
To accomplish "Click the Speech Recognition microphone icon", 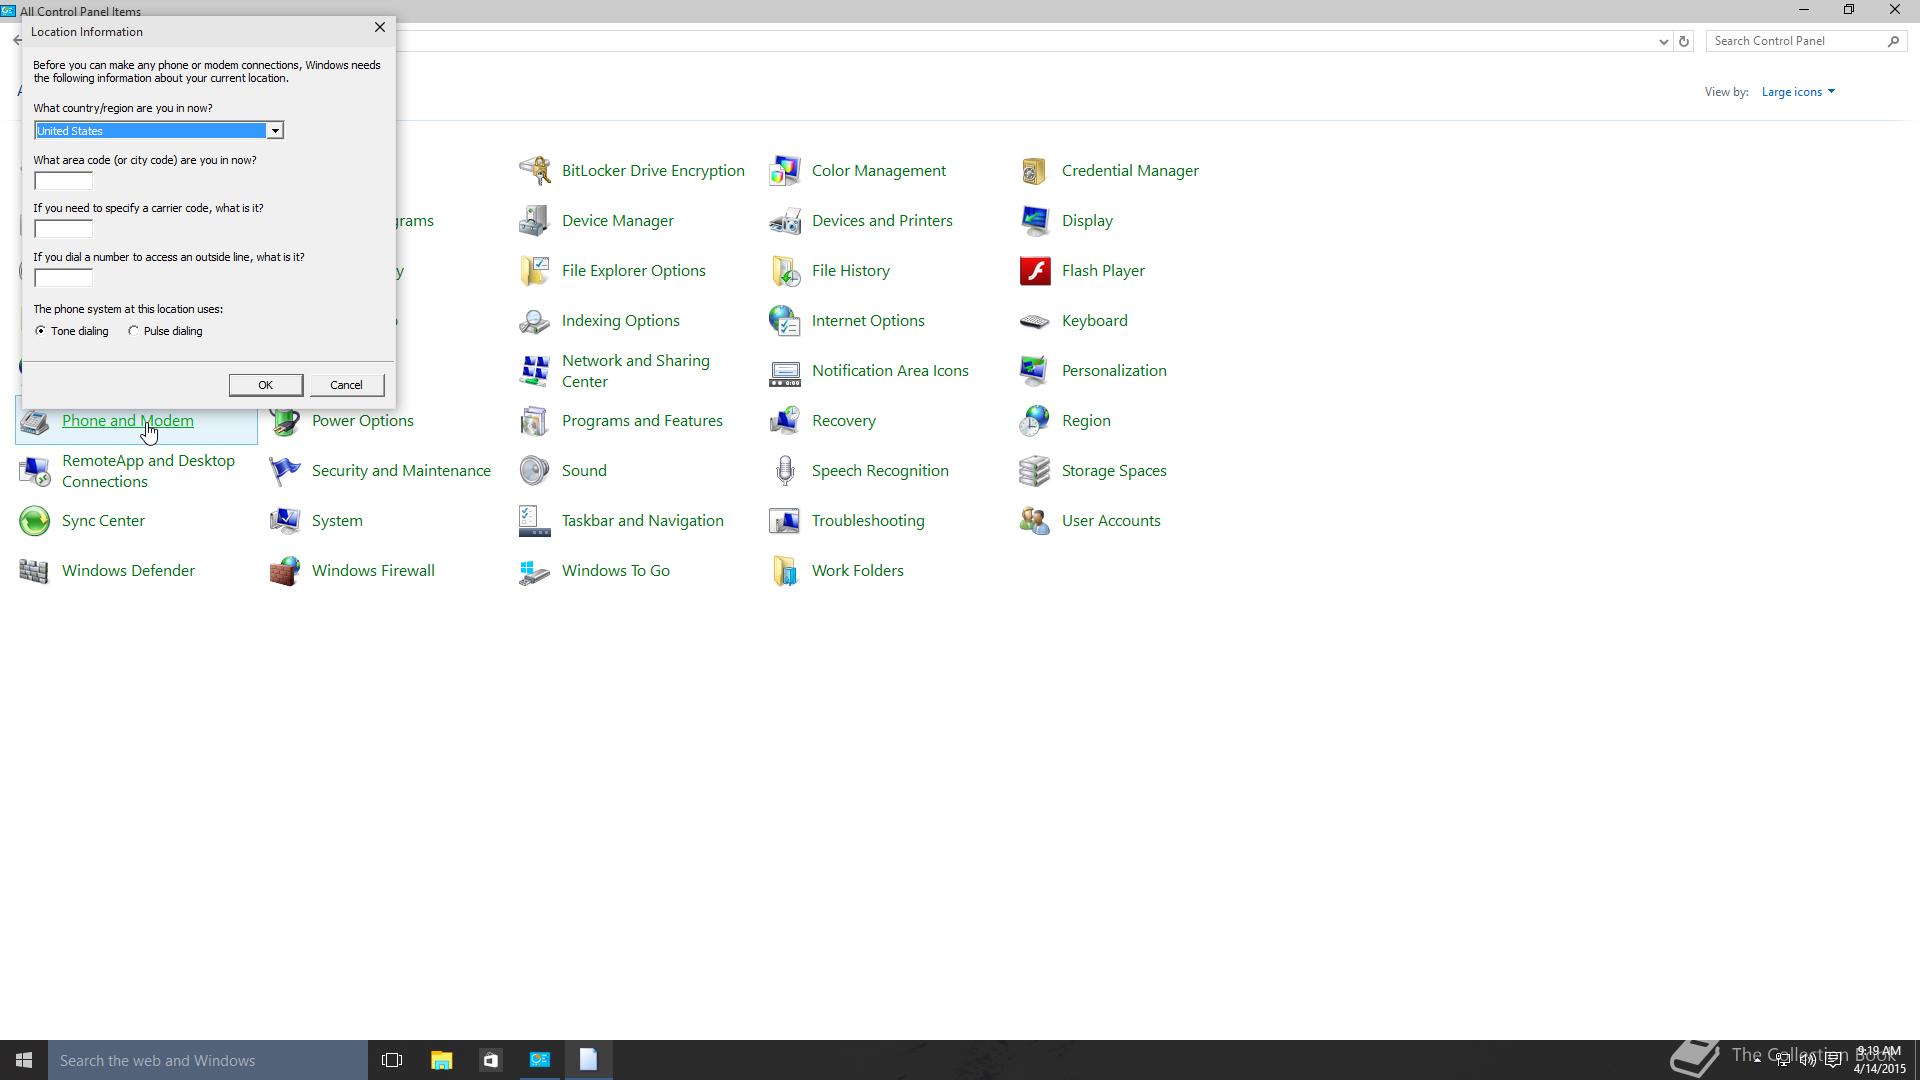I will coord(785,471).
